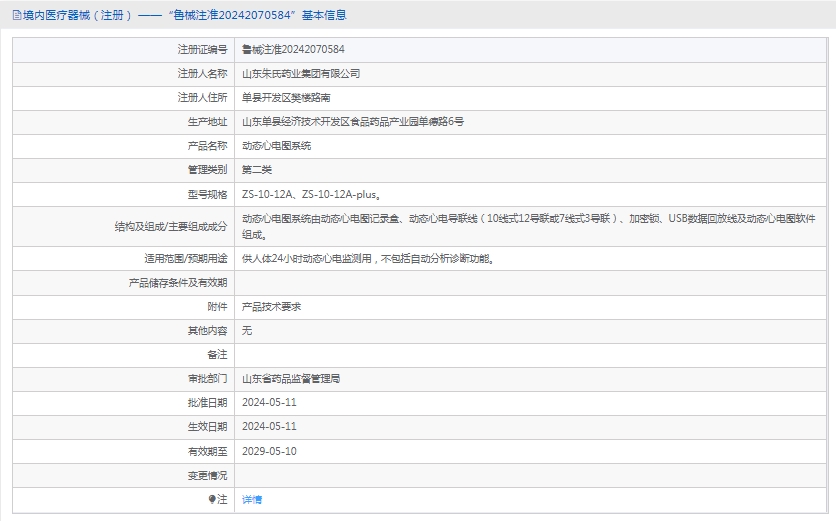Click management category value 第二类

pos(257,169)
